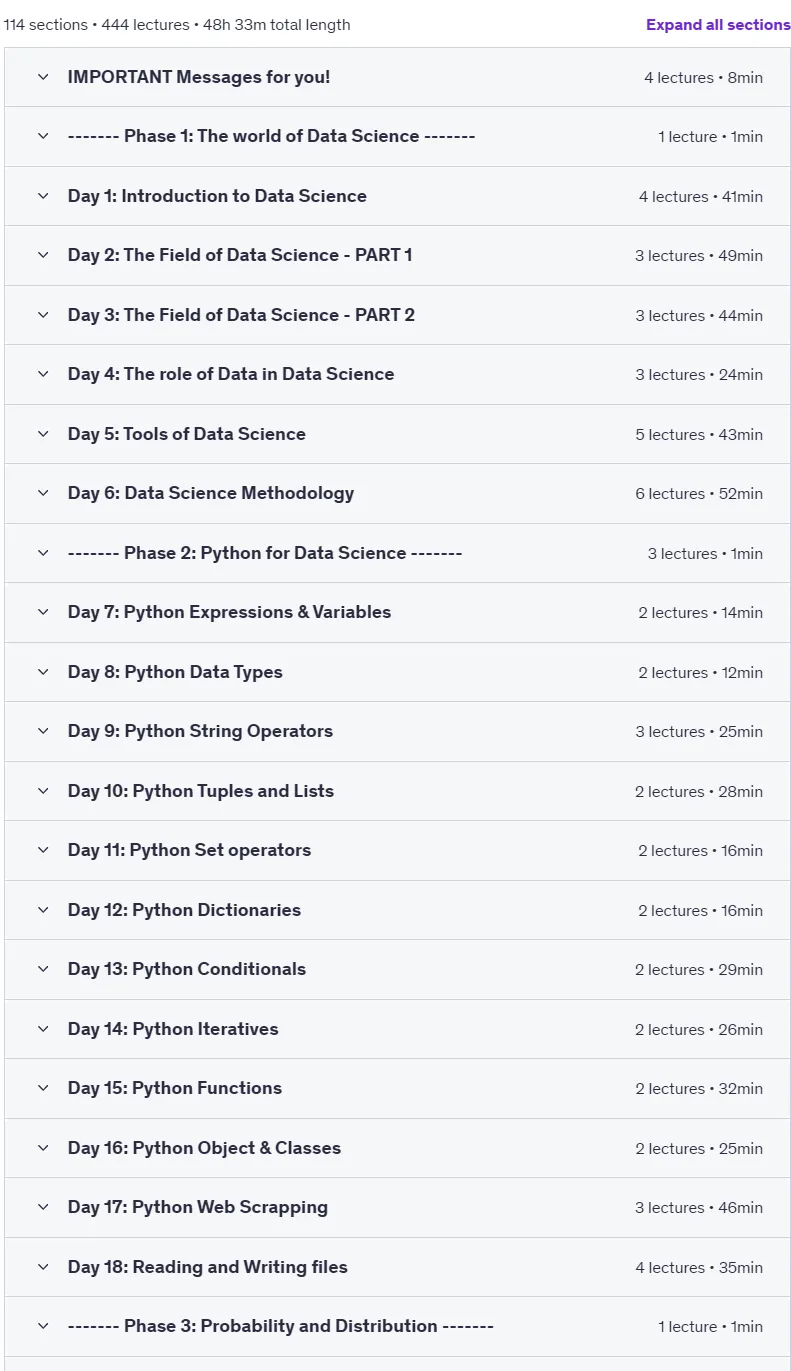
Task: Expand Day 17: Python Web Scrapping
Action: [x=397, y=1207]
